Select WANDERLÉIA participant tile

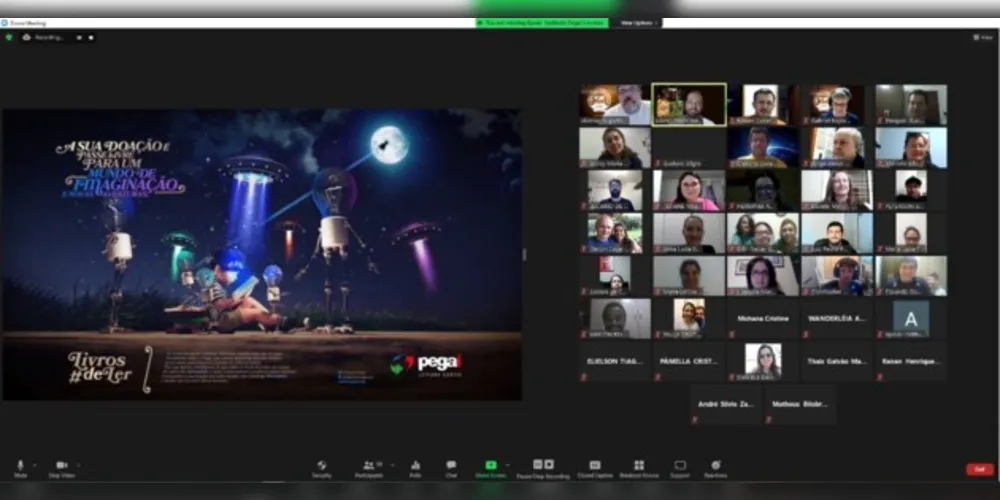click(x=837, y=318)
